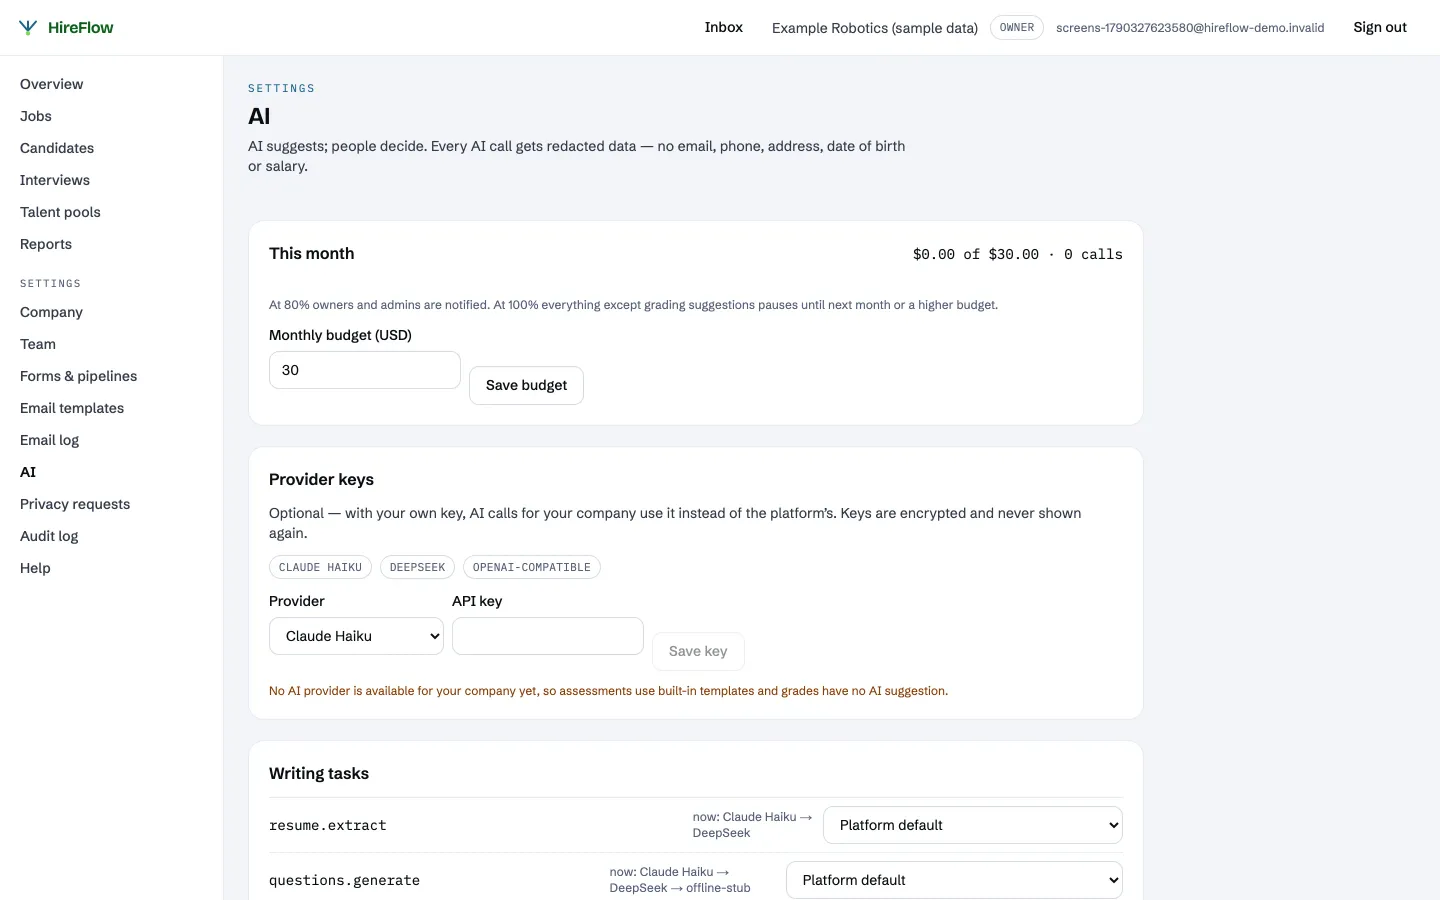This screenshot has height=900, width=1440.
Task: Select AI in settings sidebar
Action: [28, 472]
